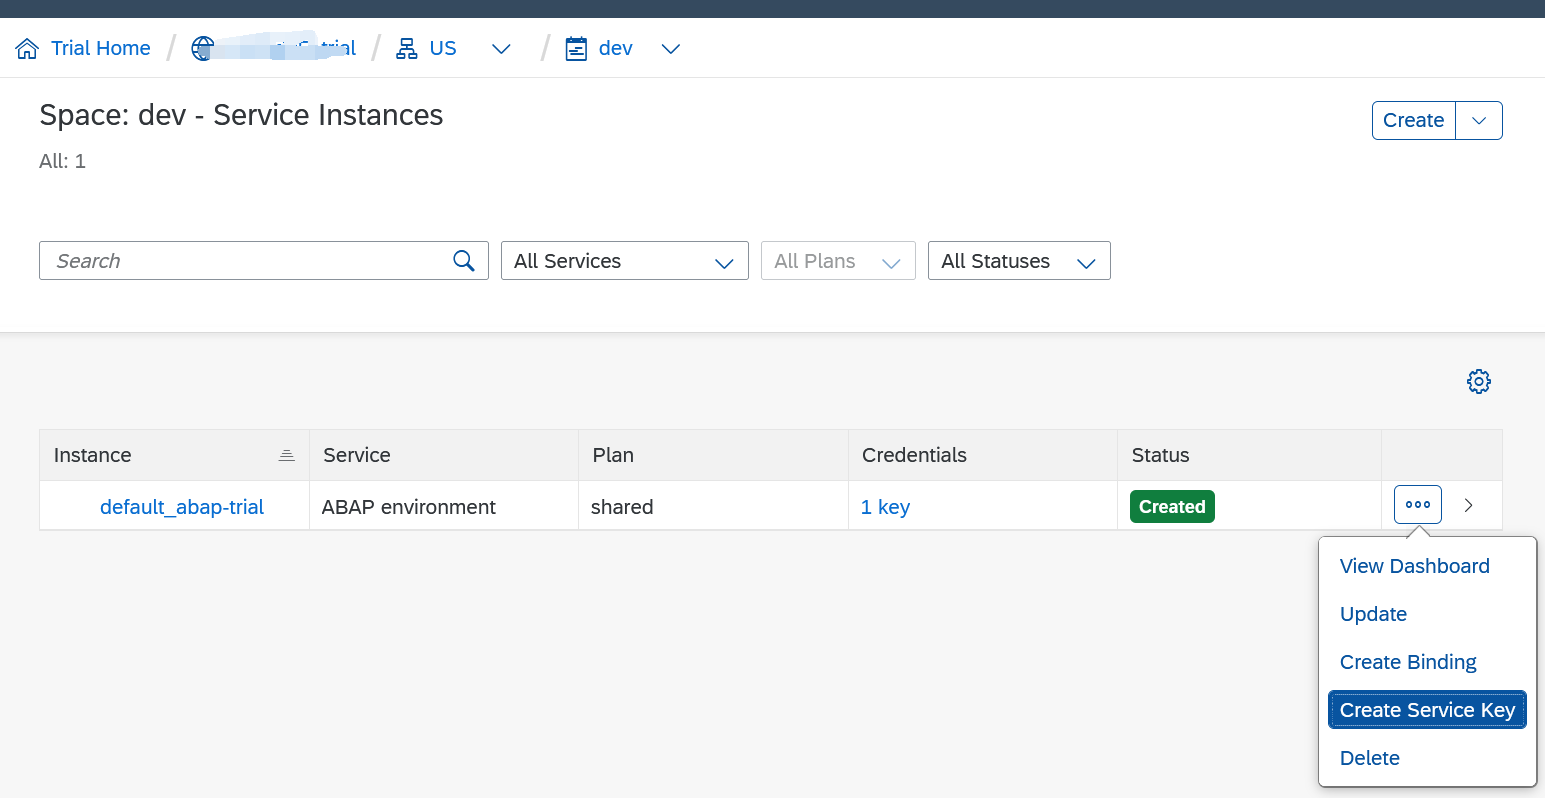The width and height of the screenshot is (1545, 798).
Task: Open the All Statuses dropdown
Action: tap(1018, 260)
